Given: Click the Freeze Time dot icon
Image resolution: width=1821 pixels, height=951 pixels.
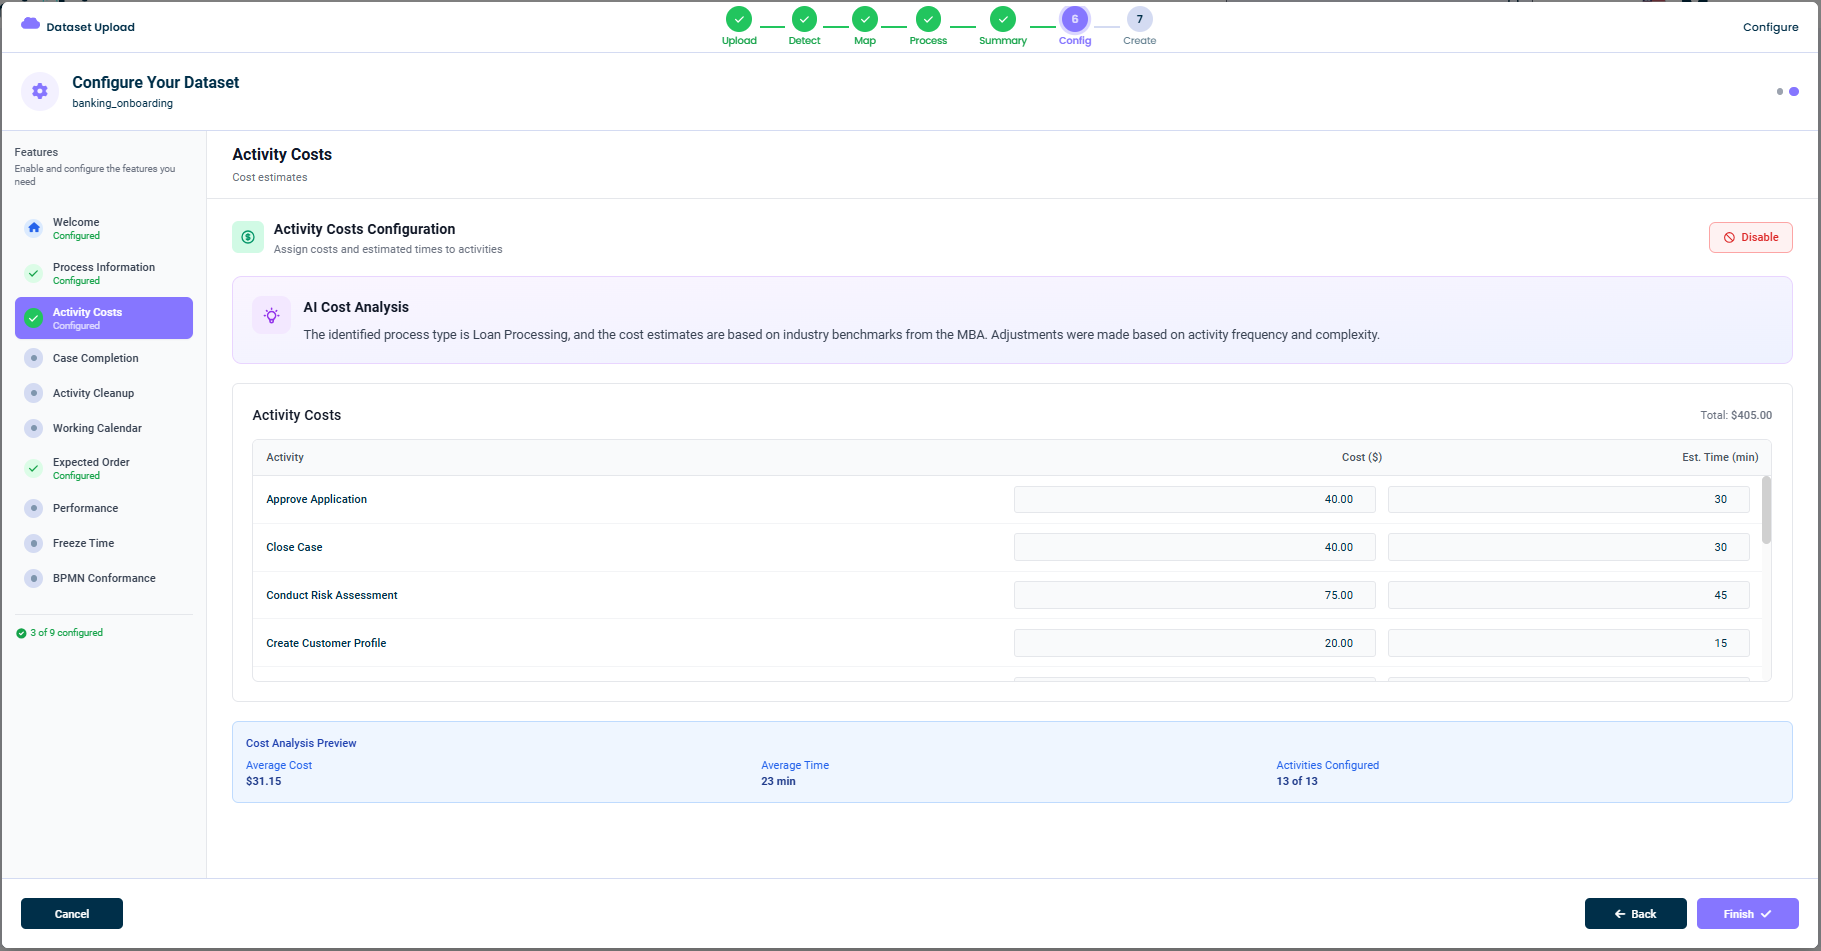Looking at the screenshot, I should tap(34, 543).
